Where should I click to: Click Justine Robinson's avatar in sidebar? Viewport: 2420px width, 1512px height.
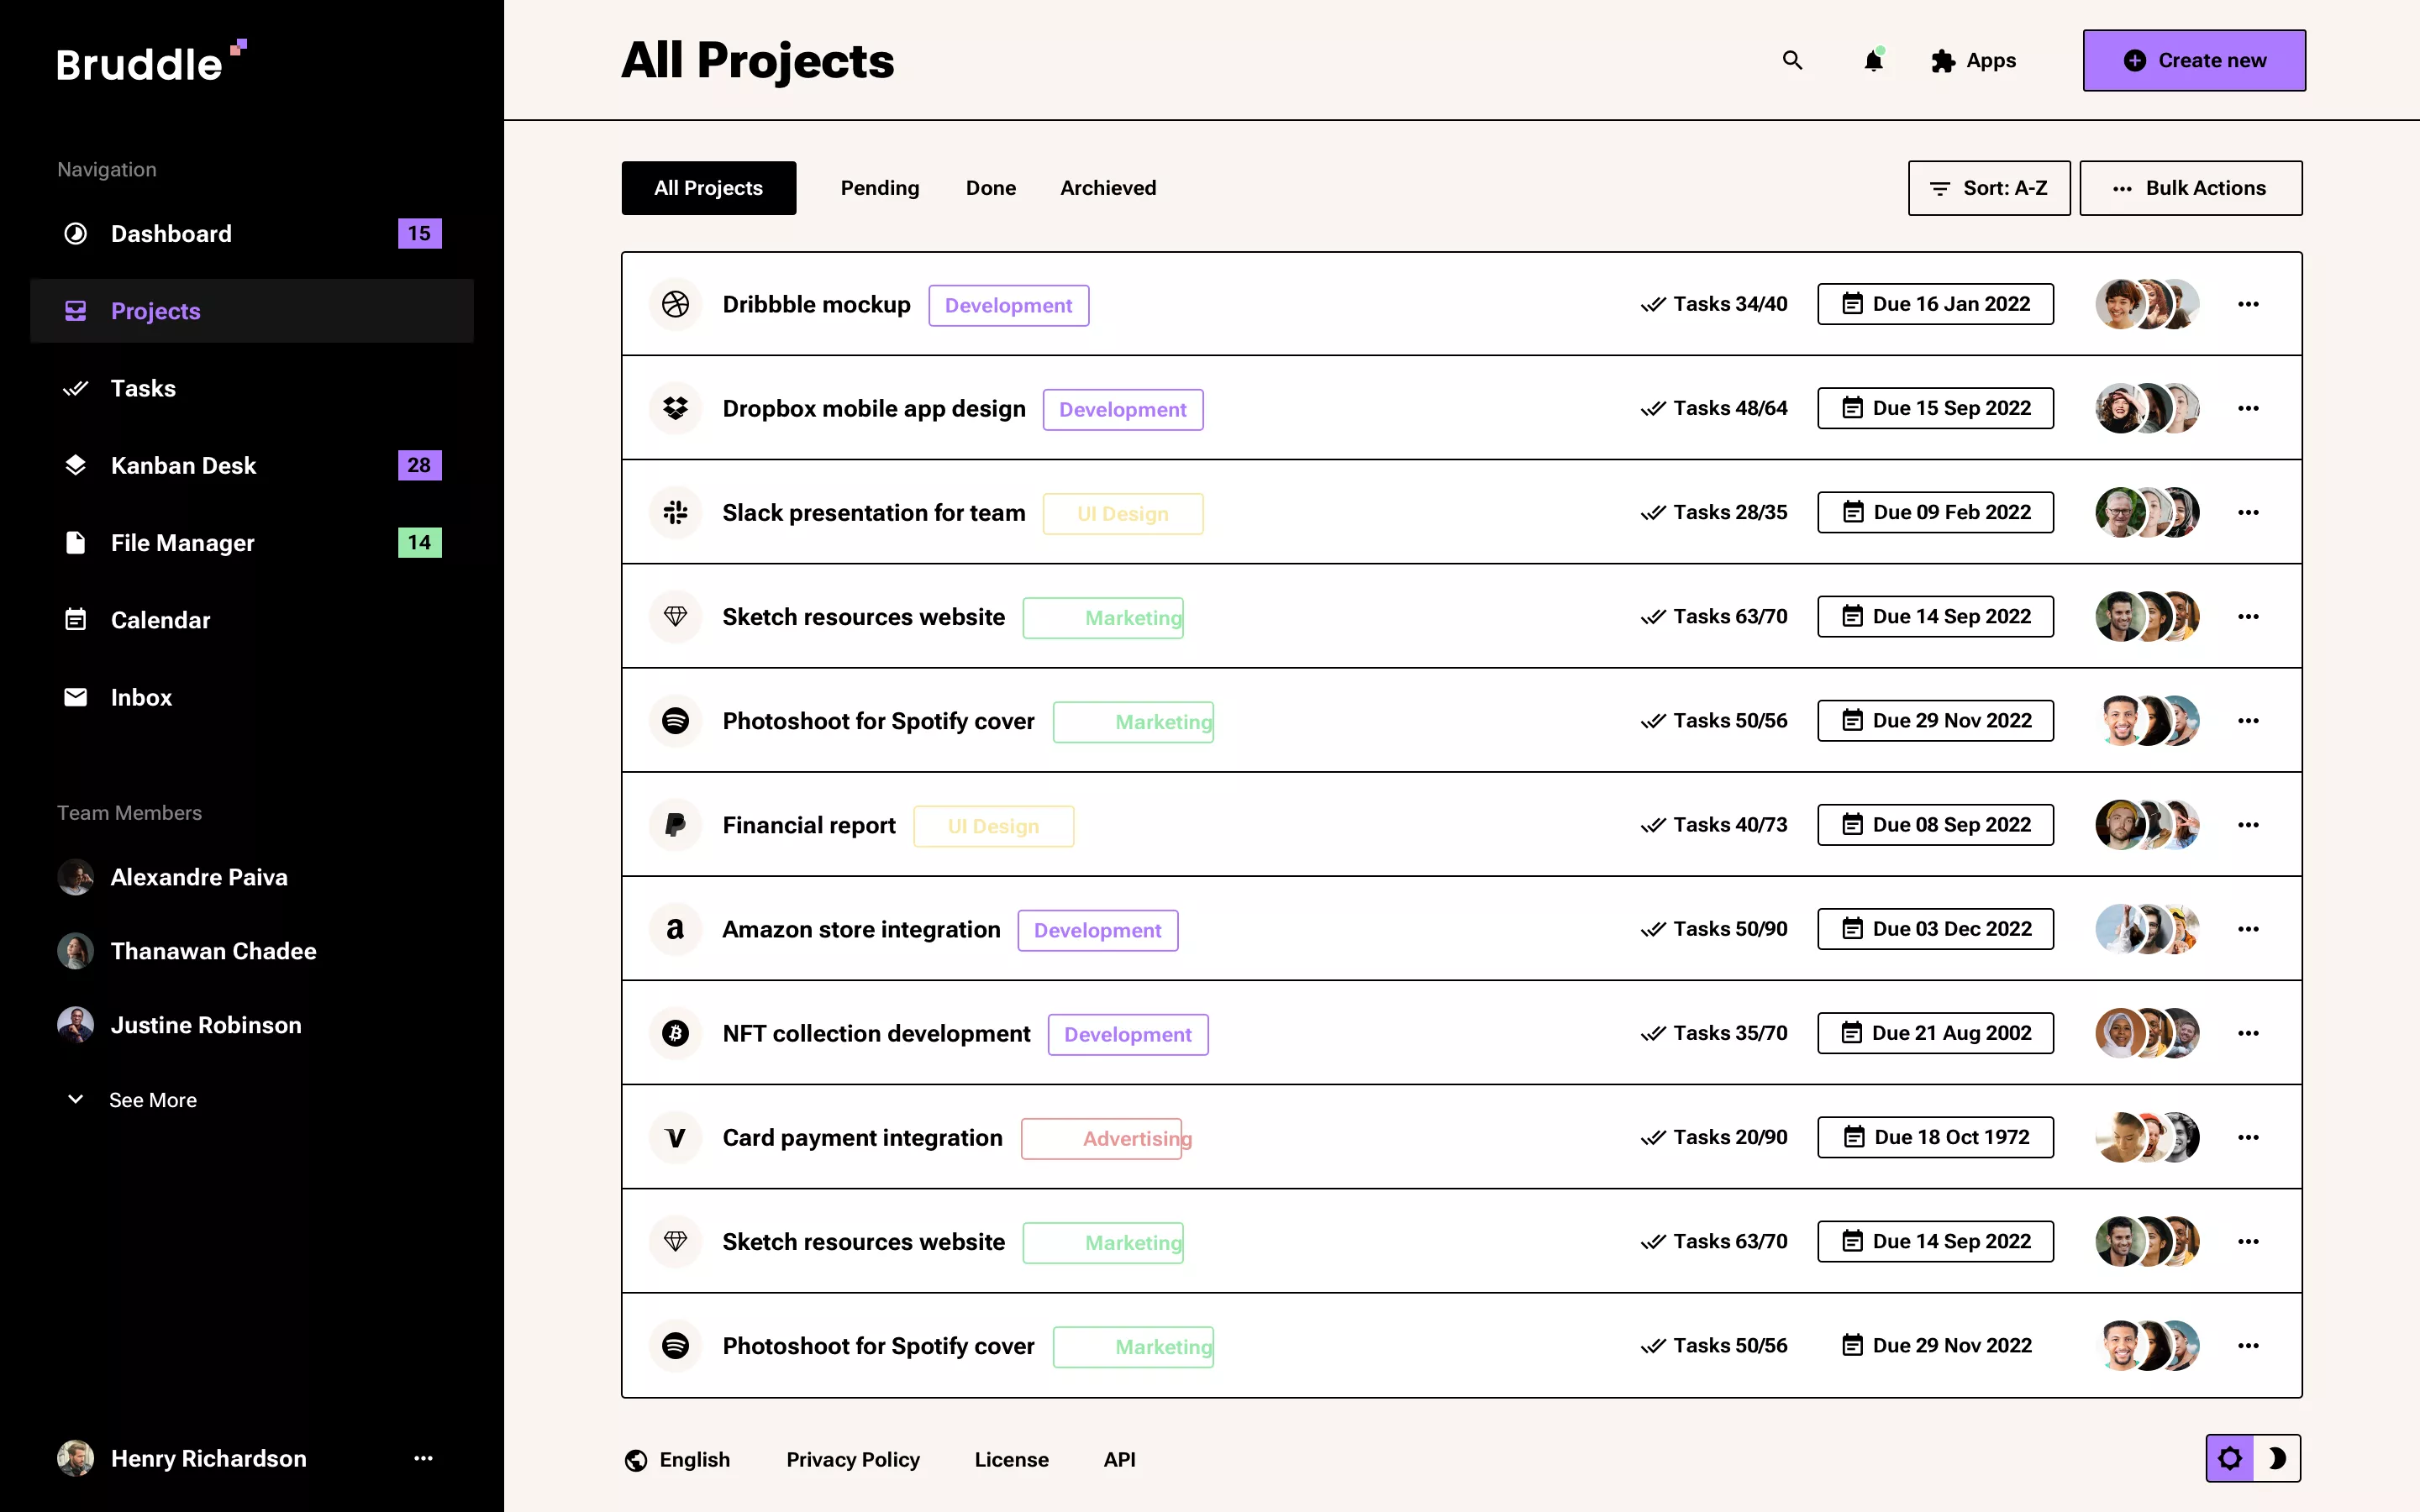75,1024
